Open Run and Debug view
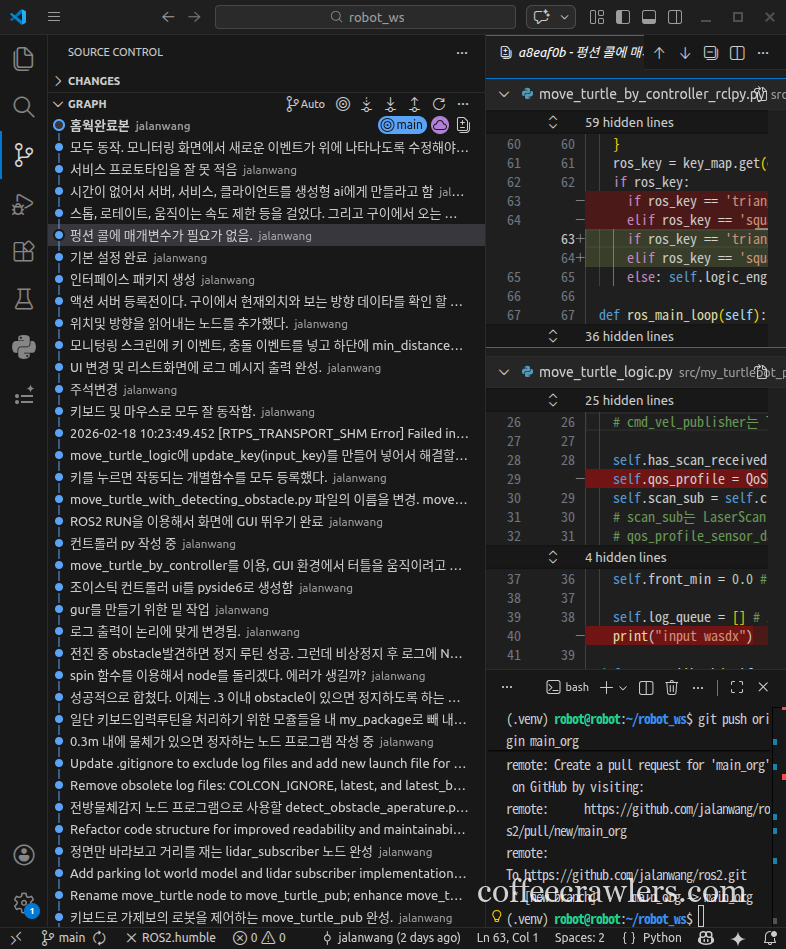Viewport: 786px width, 949px height. point(23,203)
